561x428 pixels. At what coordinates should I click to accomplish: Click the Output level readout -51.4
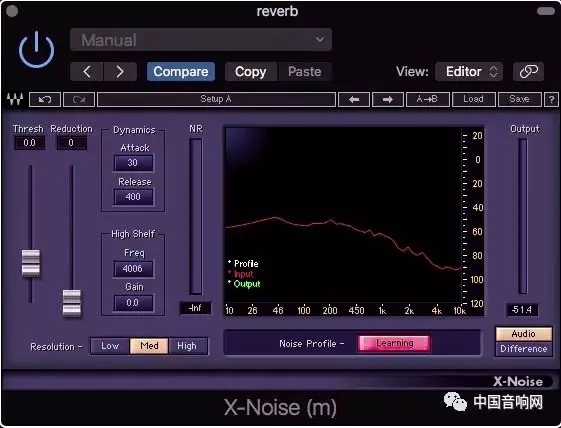pos(522,310)
